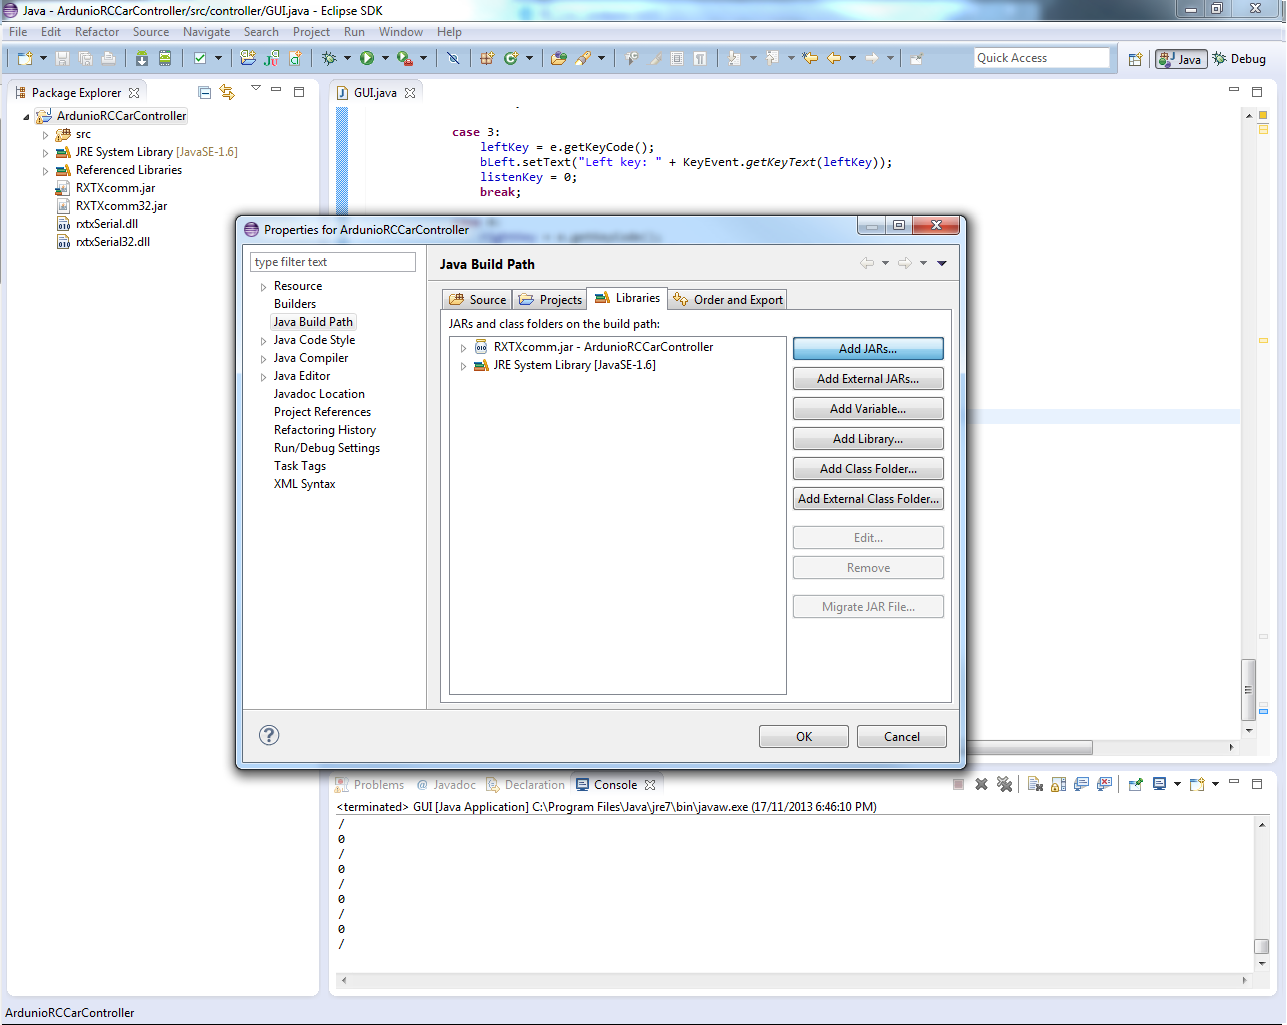Switch to the Source tab in Java Build Path
This screenshot has width=1287, height=1025.
tap(478, 300)
